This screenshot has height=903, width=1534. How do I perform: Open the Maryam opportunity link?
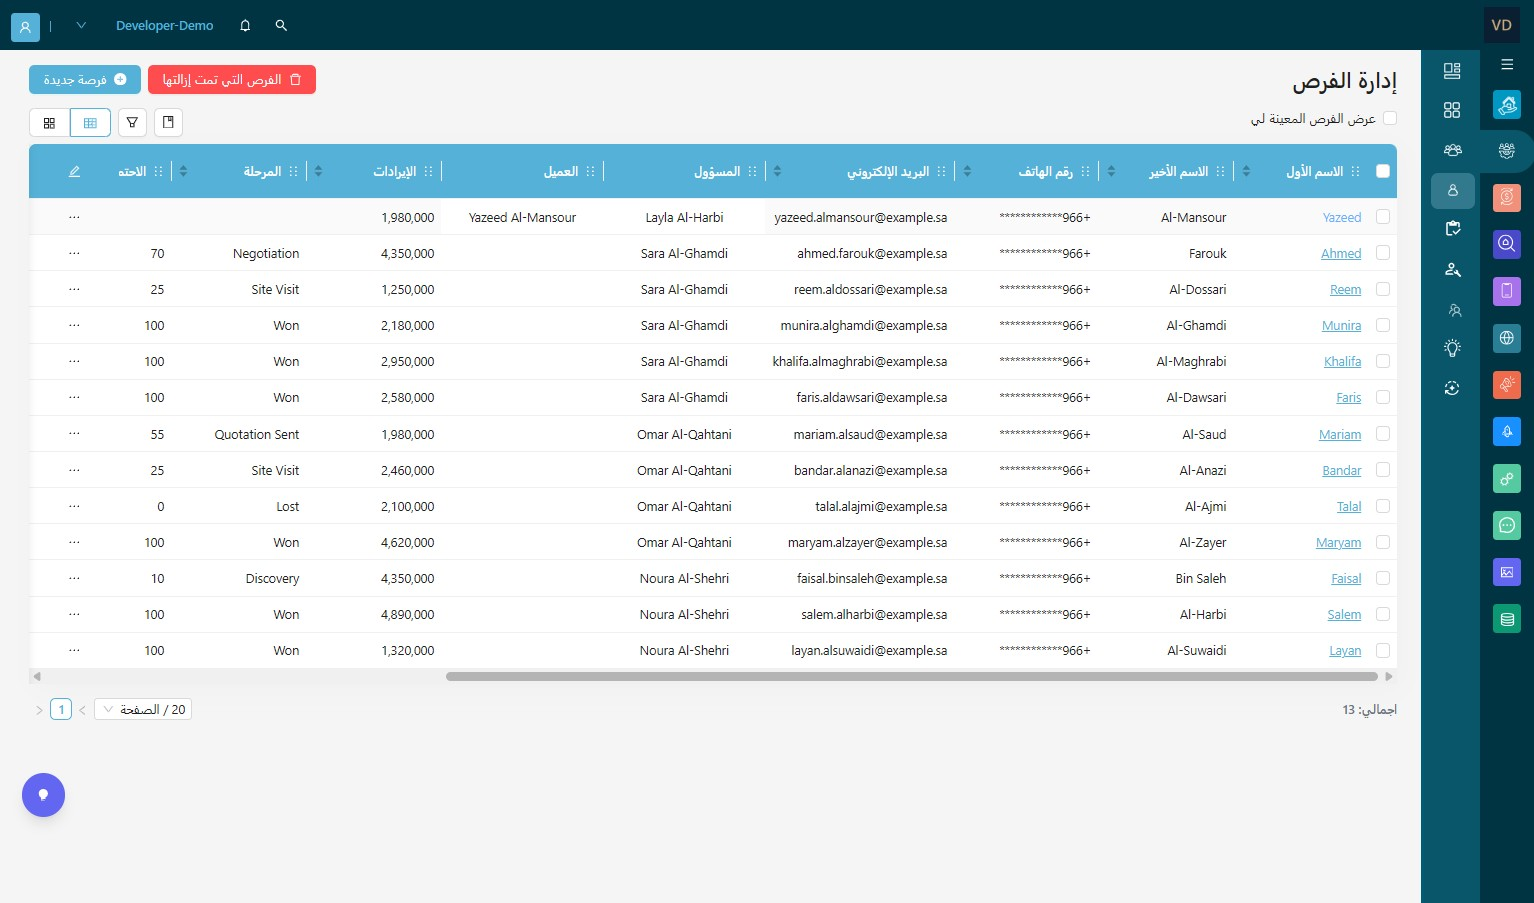click(x=1339, y=543)
